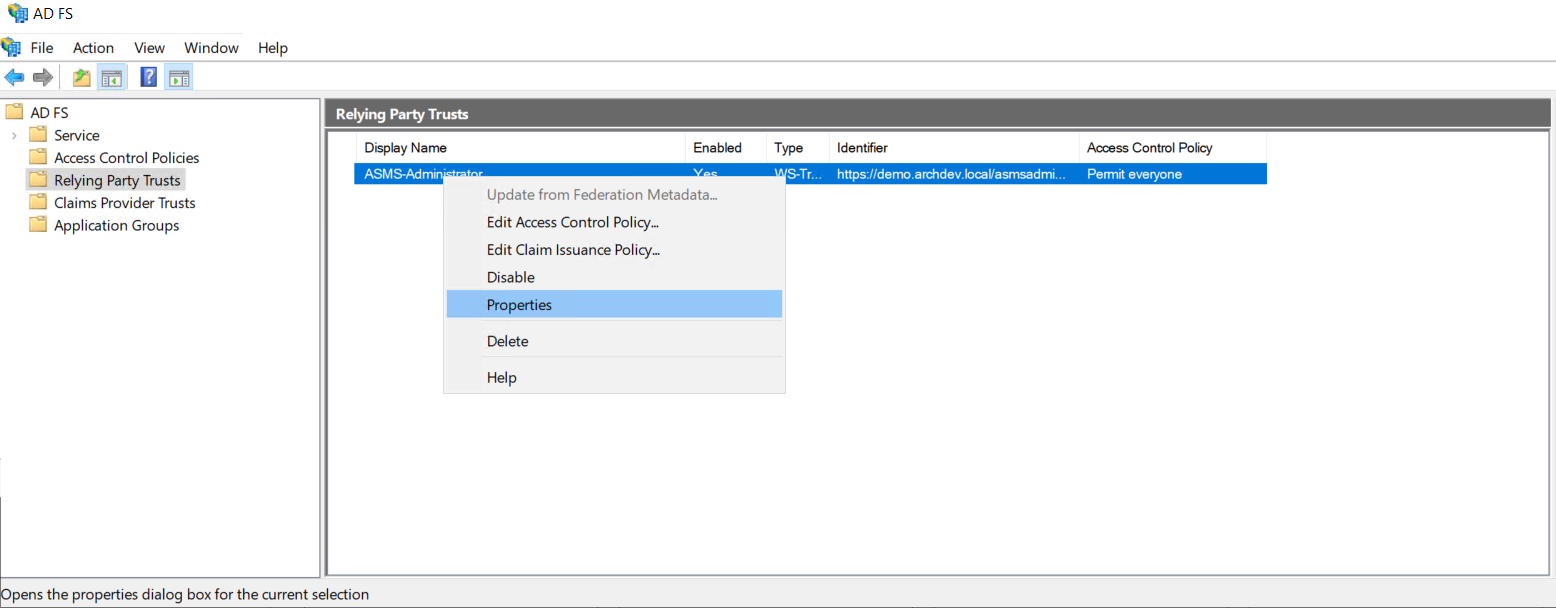Viewport: 1556px width, 608px height.
Task: Click the Access Control Policies folder icon
Action: click(38, 157)
